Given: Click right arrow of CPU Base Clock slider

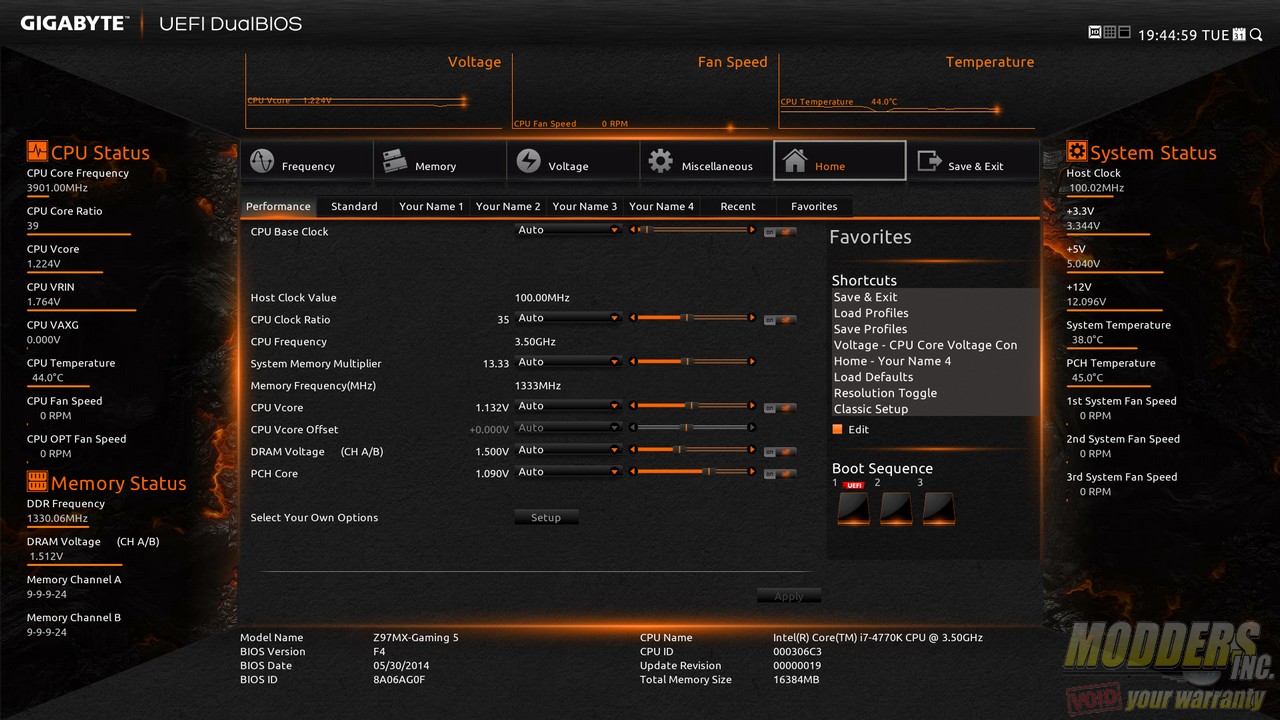Looking at the screenshot, I should [x=753, y=230].
